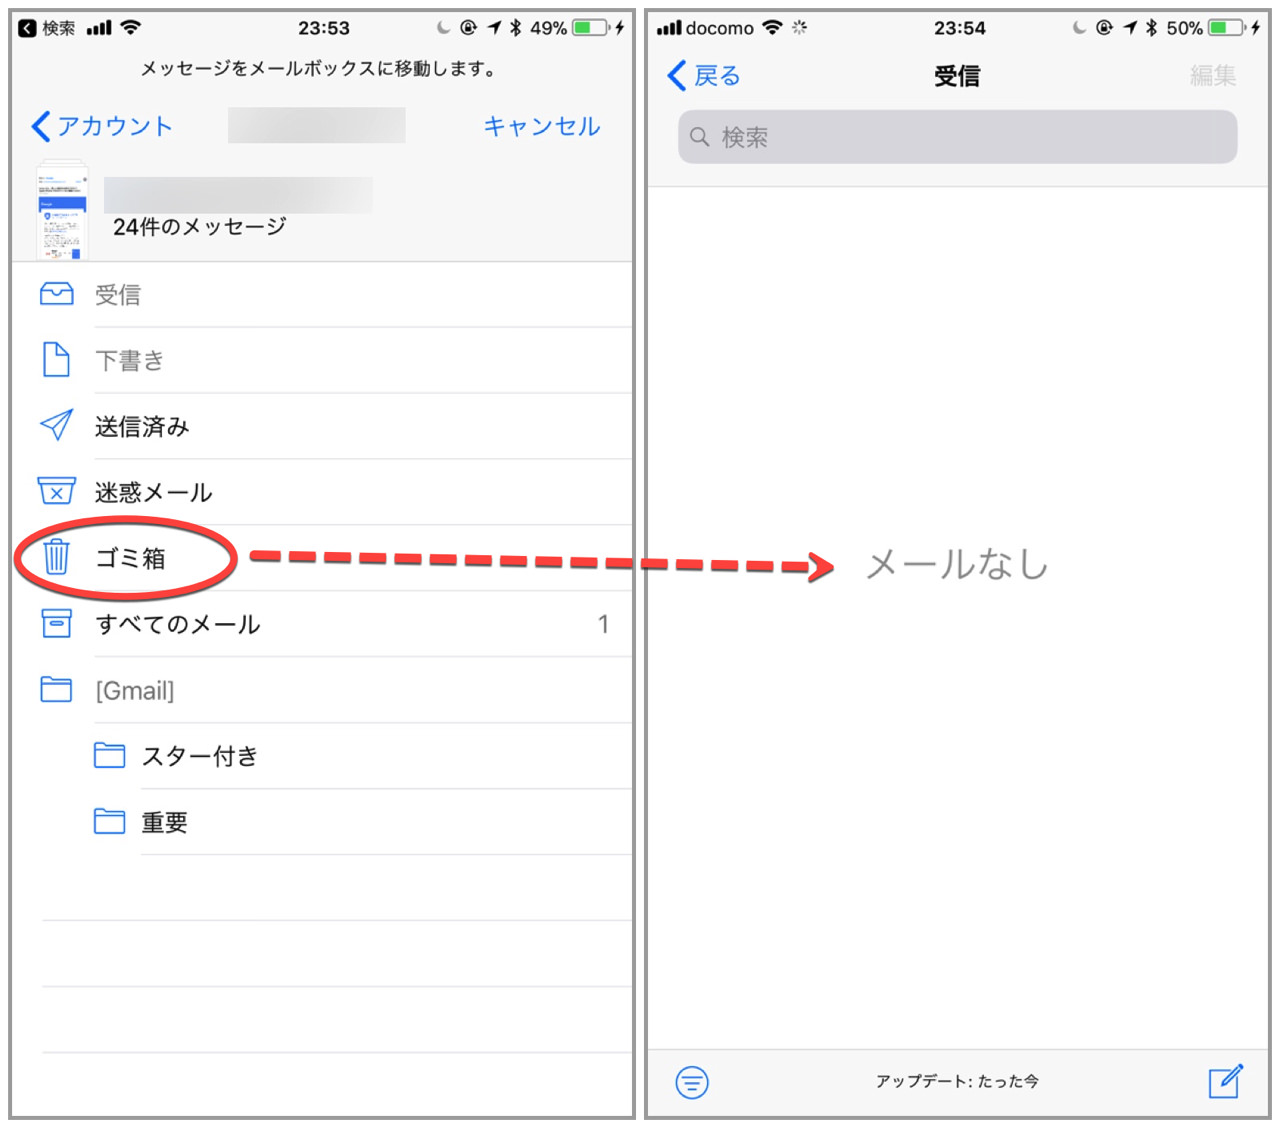The width and height of the screenshot is (1280, 1128).
Task: Tap the greyed 編集 button
Action: (1213, 76)
